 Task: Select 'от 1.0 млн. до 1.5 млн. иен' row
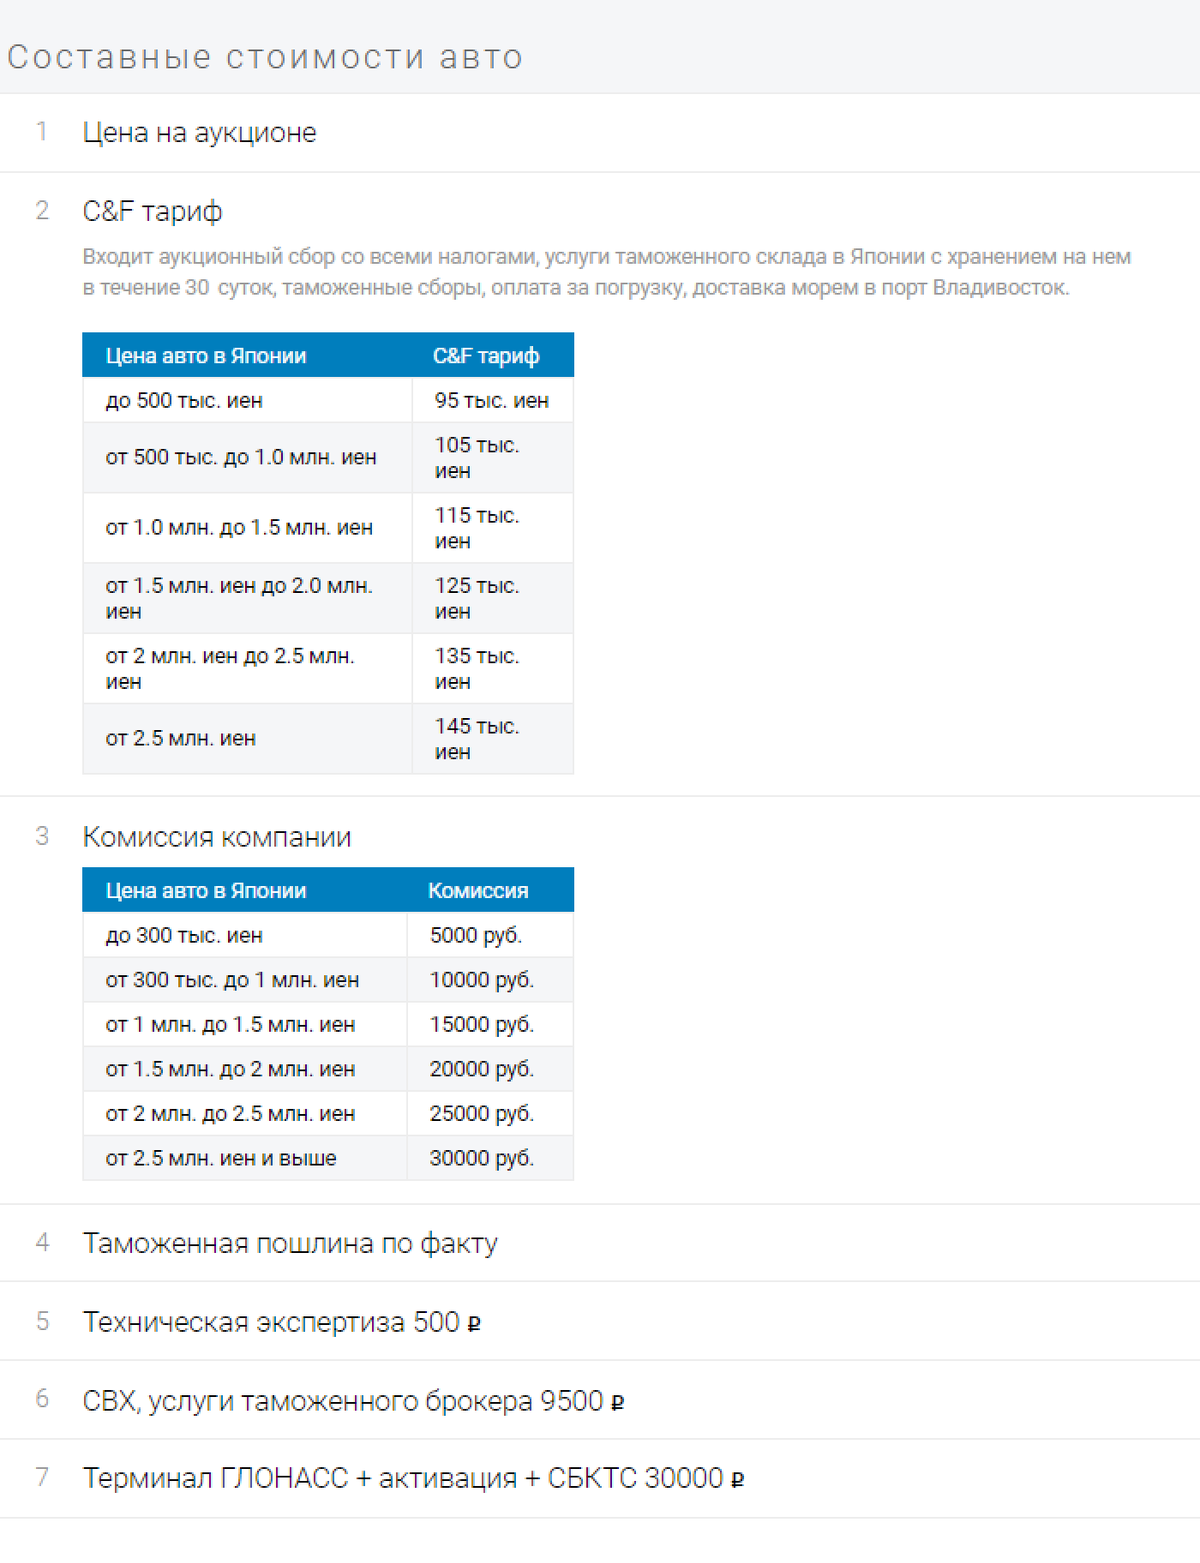328,527
